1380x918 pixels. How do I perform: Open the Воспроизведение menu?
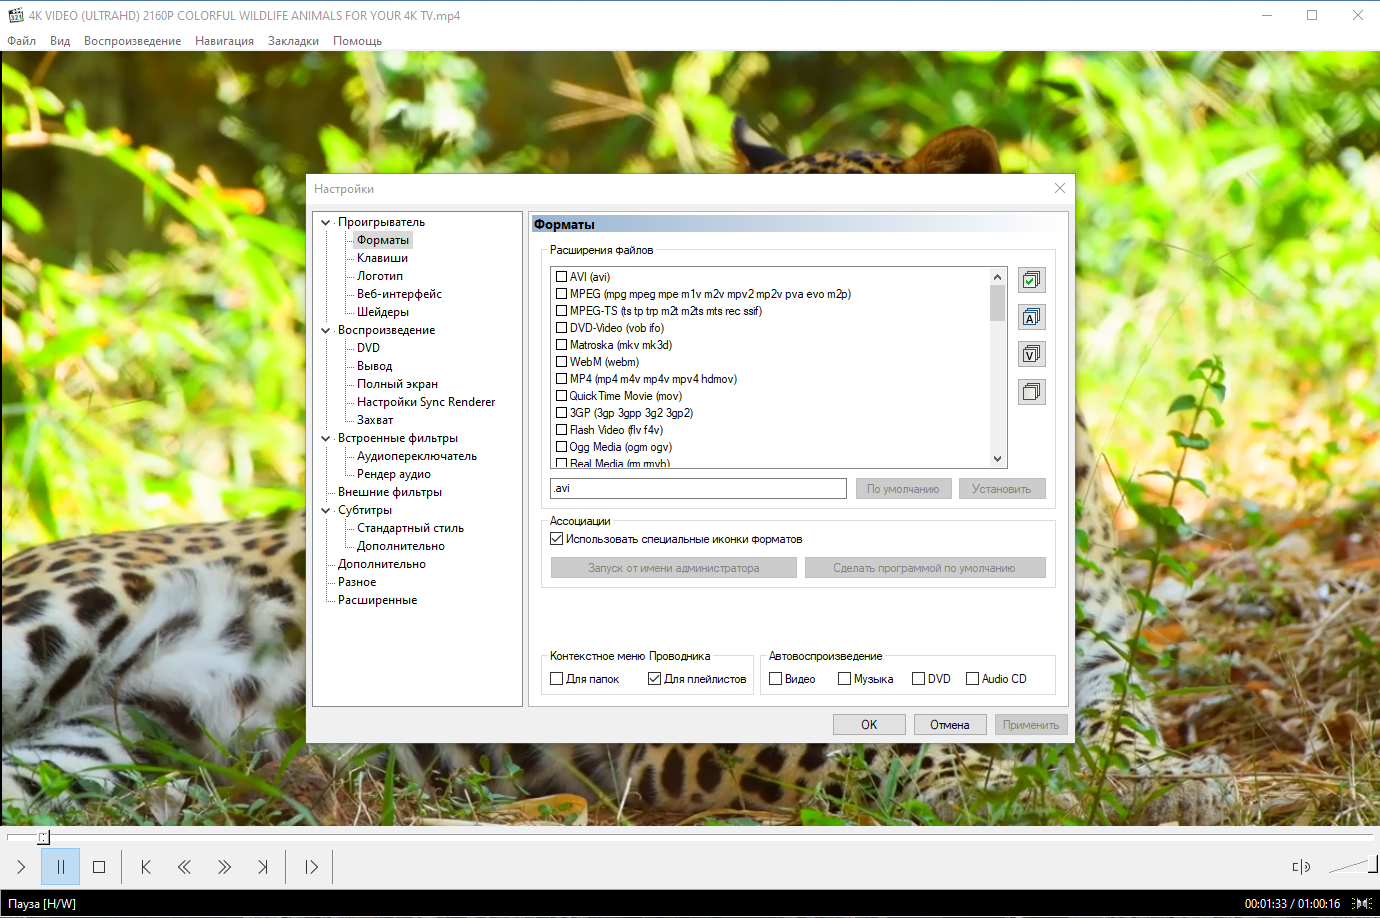[x=132, y=41]
